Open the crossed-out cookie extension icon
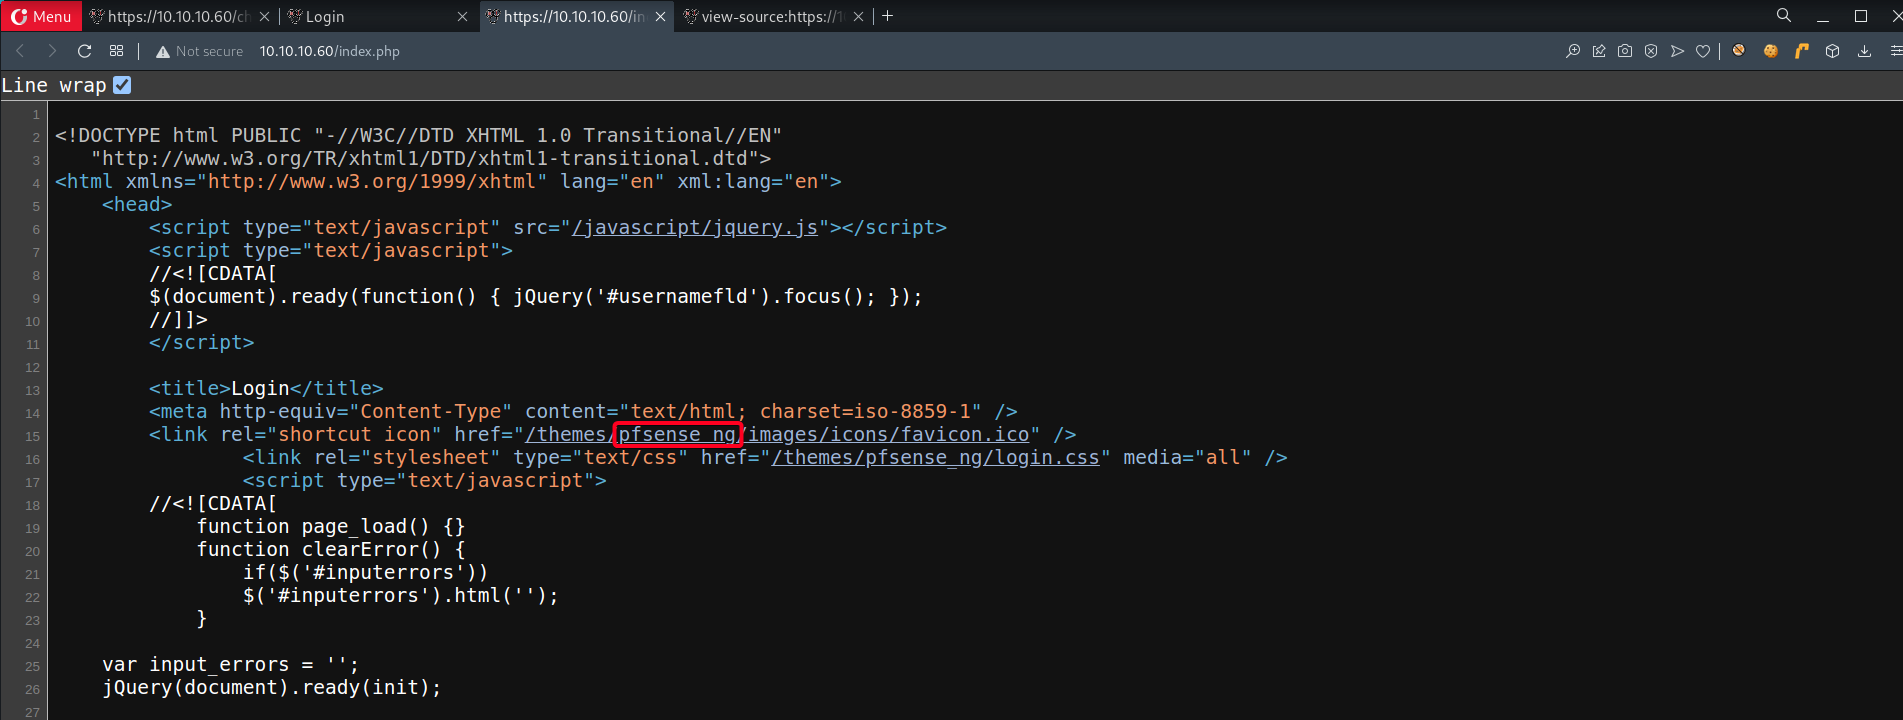The width and height of the screenshot is (1903, 720). (x=1739, y=50)
